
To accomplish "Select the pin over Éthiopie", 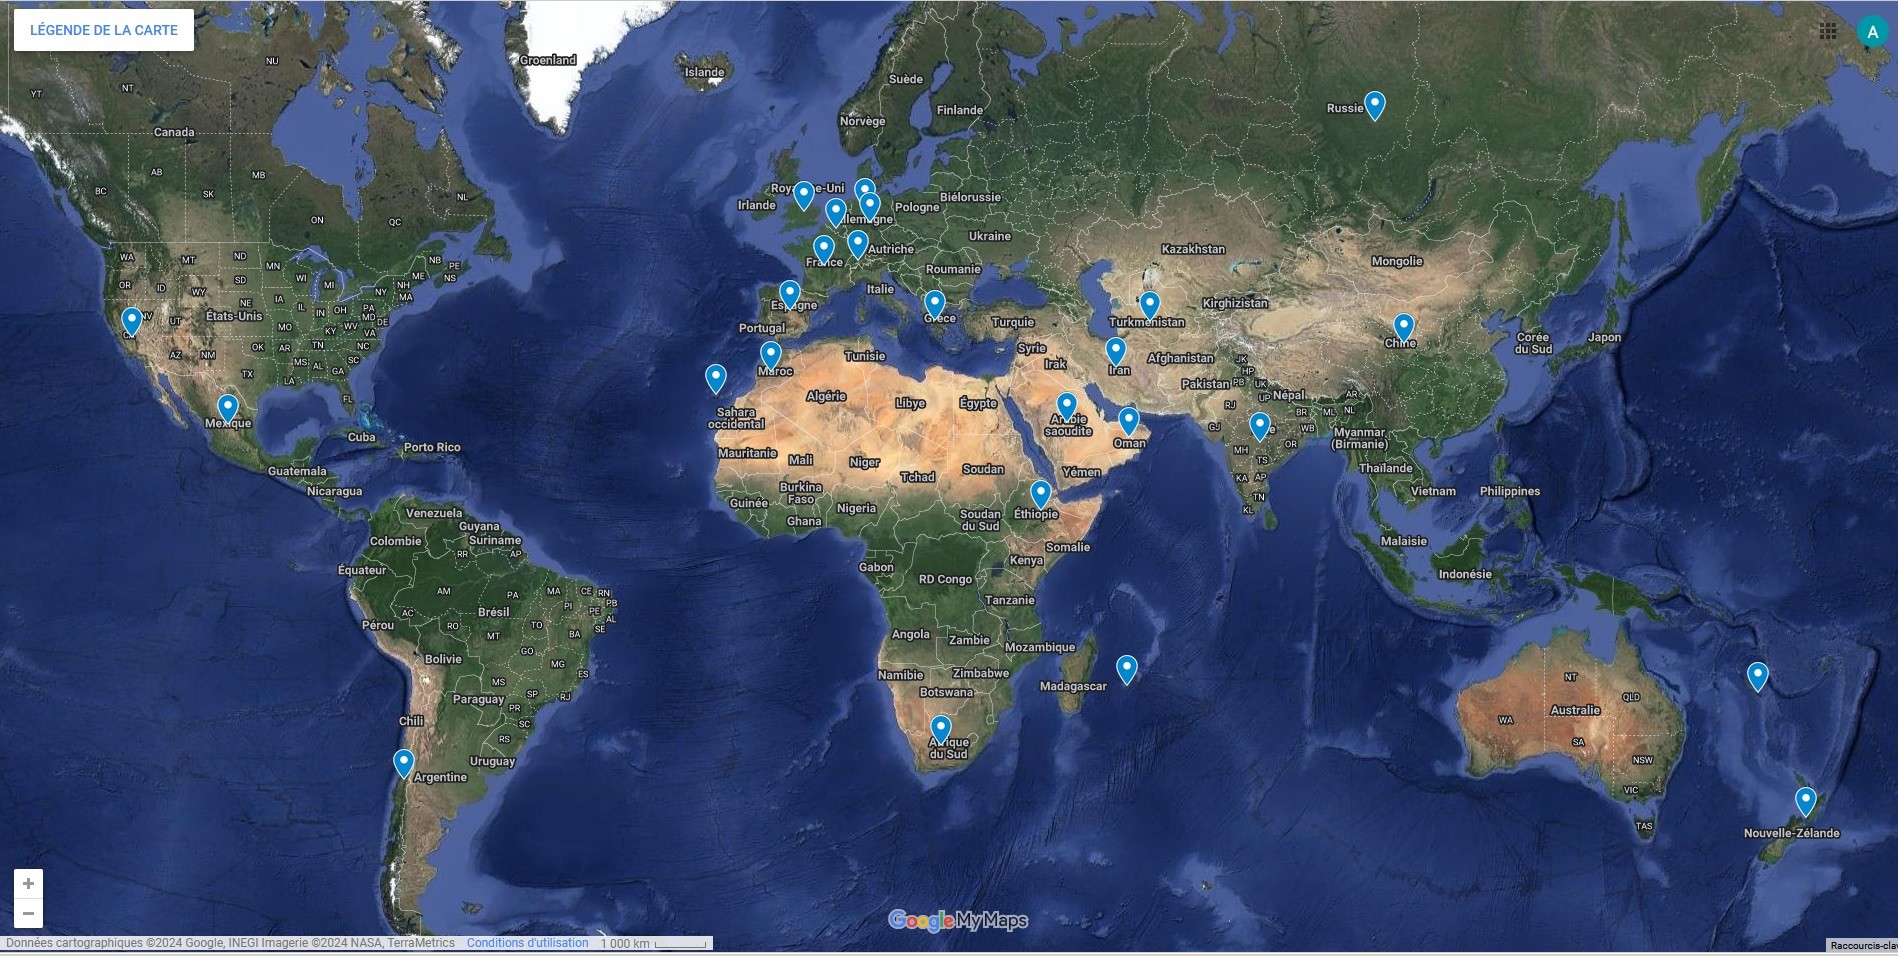I will click(1041, 493).
